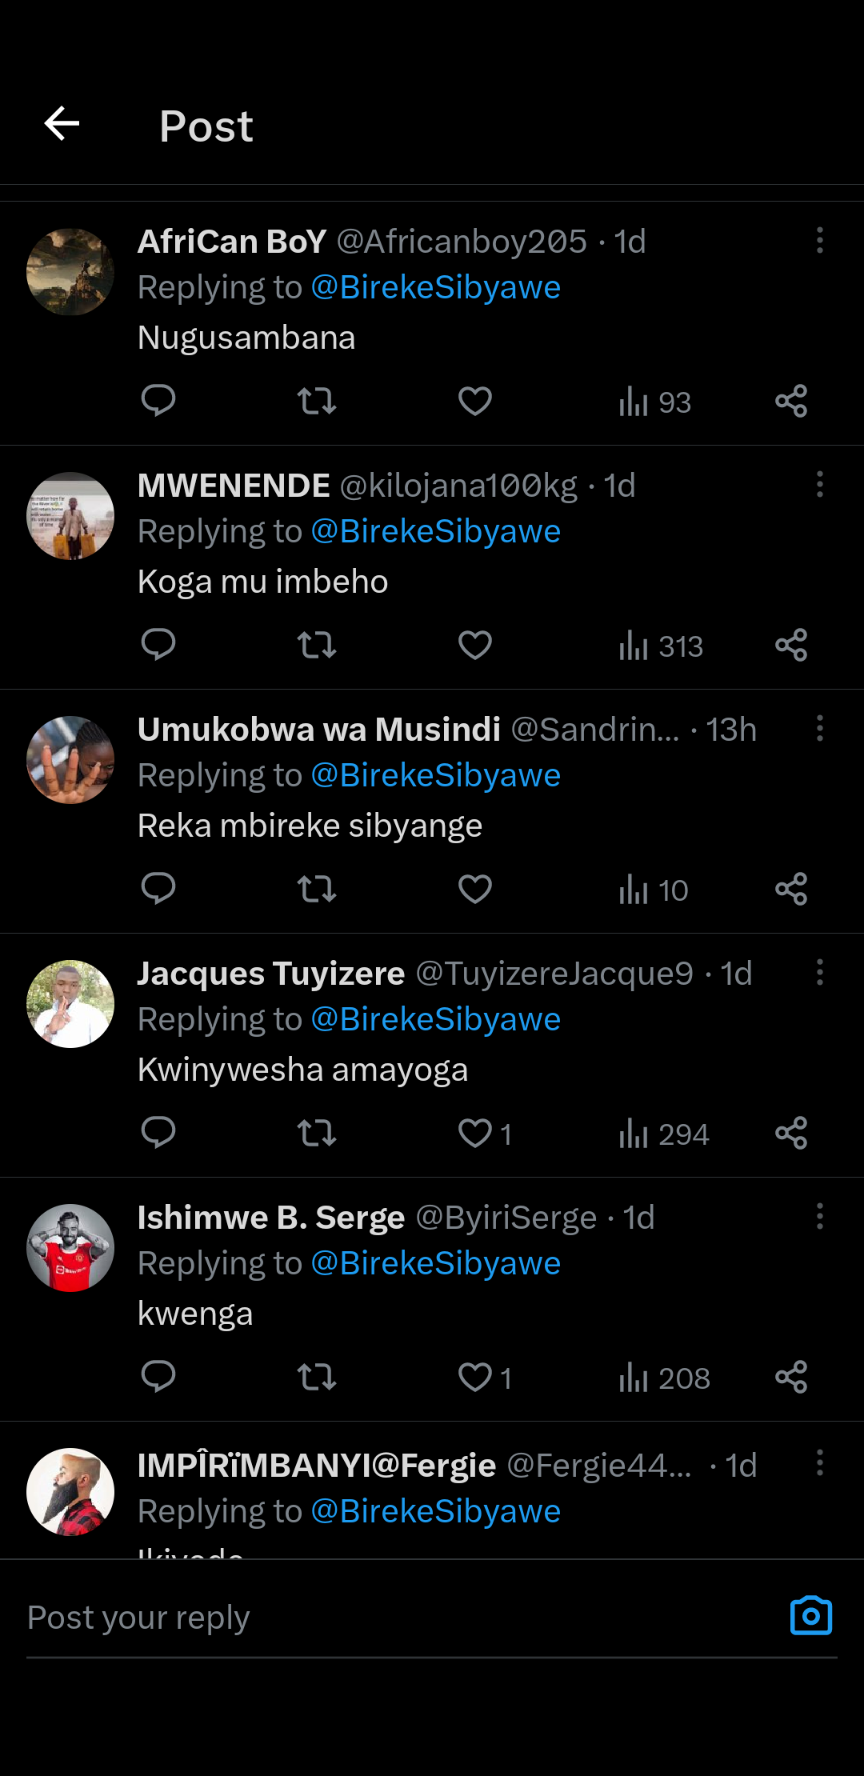Open three-dot menu on Umukobwa wa Musindi's reply
The width and height of the screenshot is (864, 1776).
(x=820, y=728)
